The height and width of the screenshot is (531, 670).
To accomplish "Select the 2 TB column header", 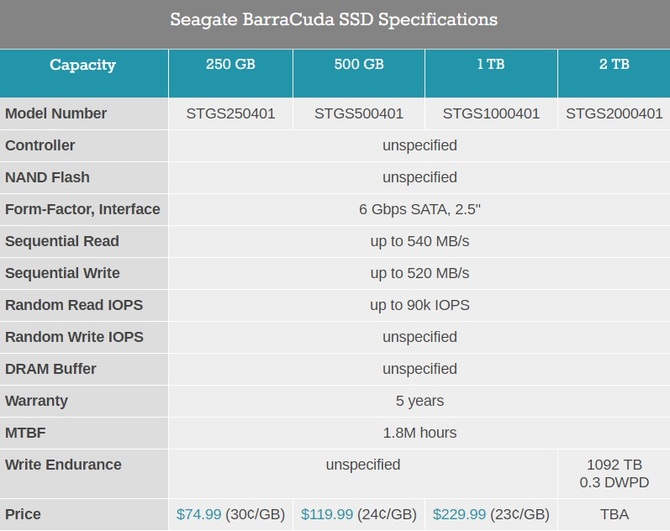I will click(x=614, y=65).
